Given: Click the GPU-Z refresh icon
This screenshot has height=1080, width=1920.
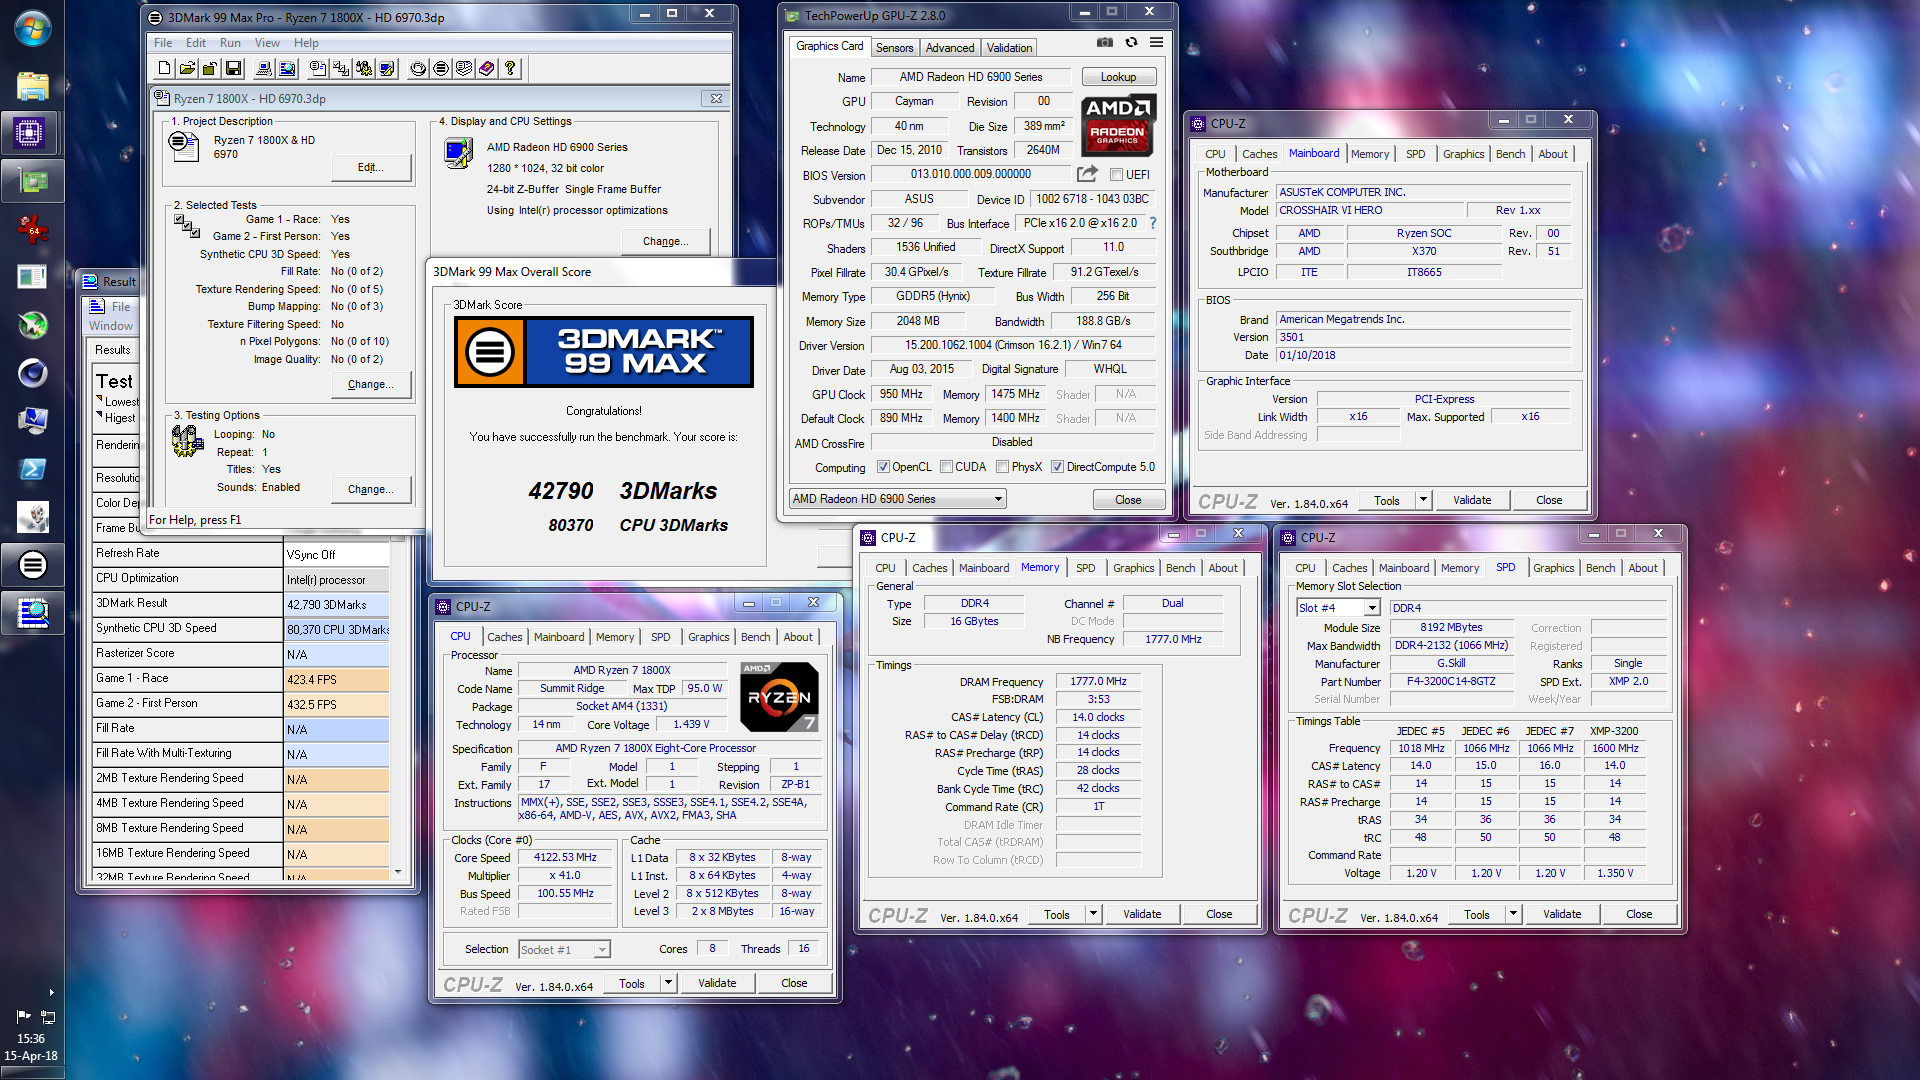Looking at the screenshot, I should (x=1131, y=43).
